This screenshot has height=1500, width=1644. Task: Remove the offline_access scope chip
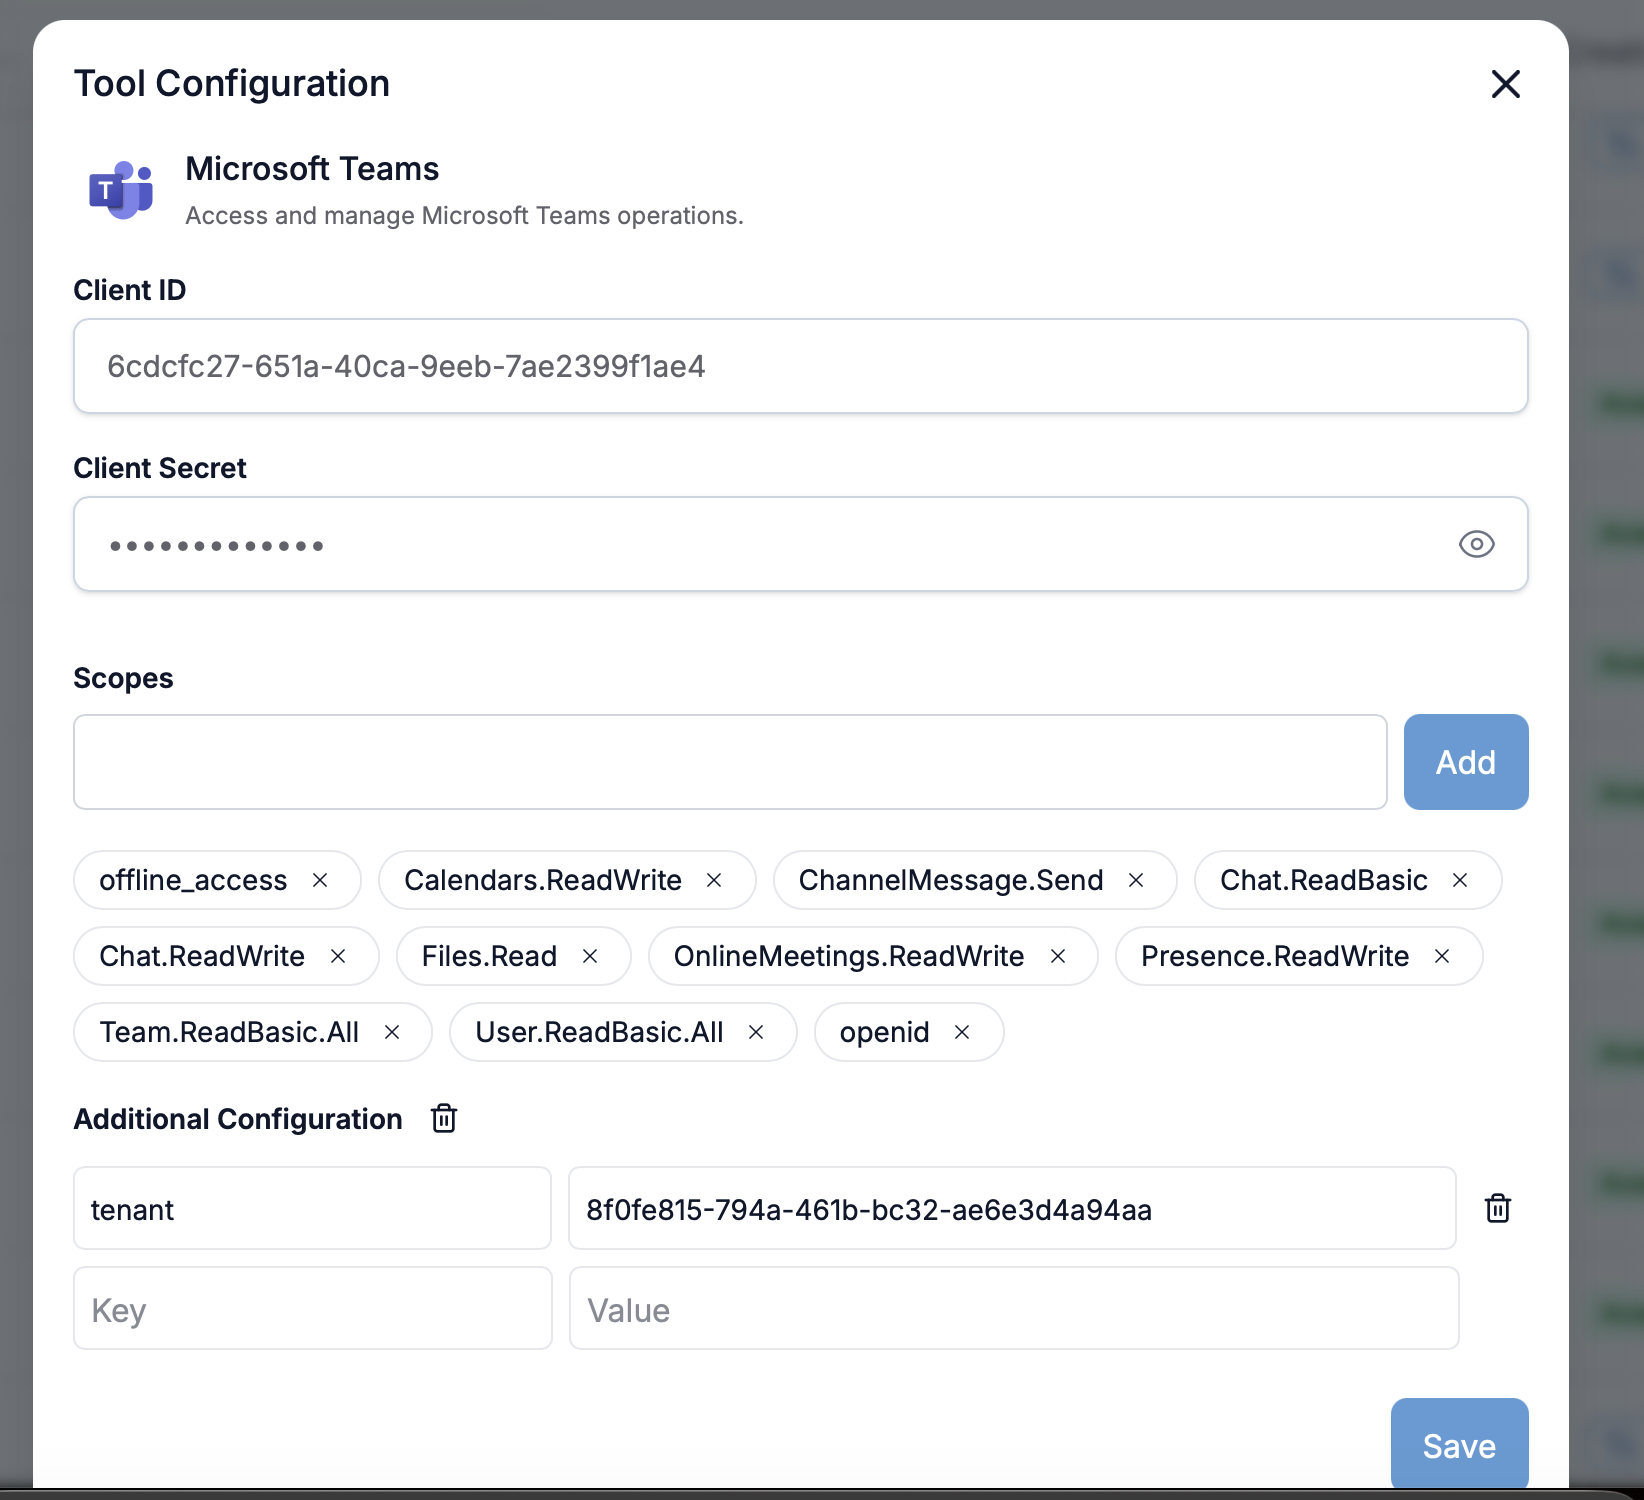coord(320,880)
